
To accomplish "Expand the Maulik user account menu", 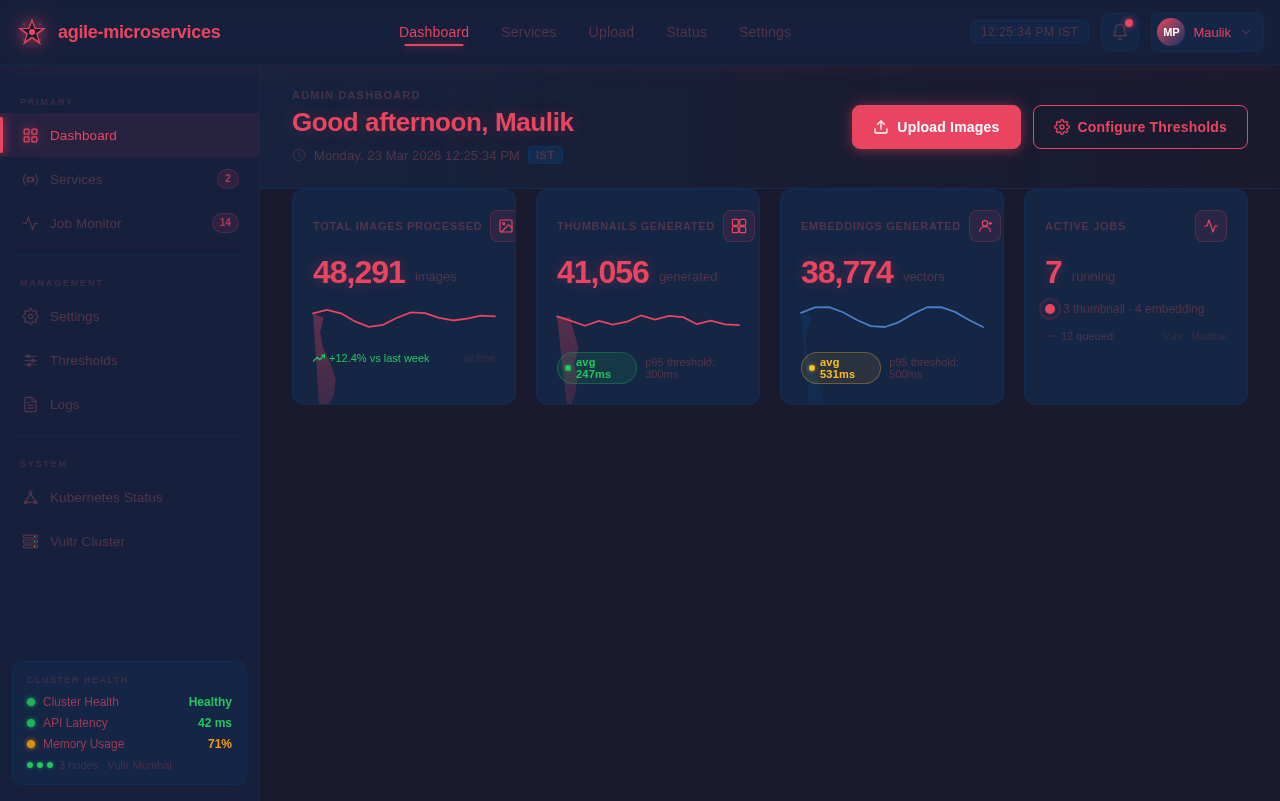I will coord(1206,31).
